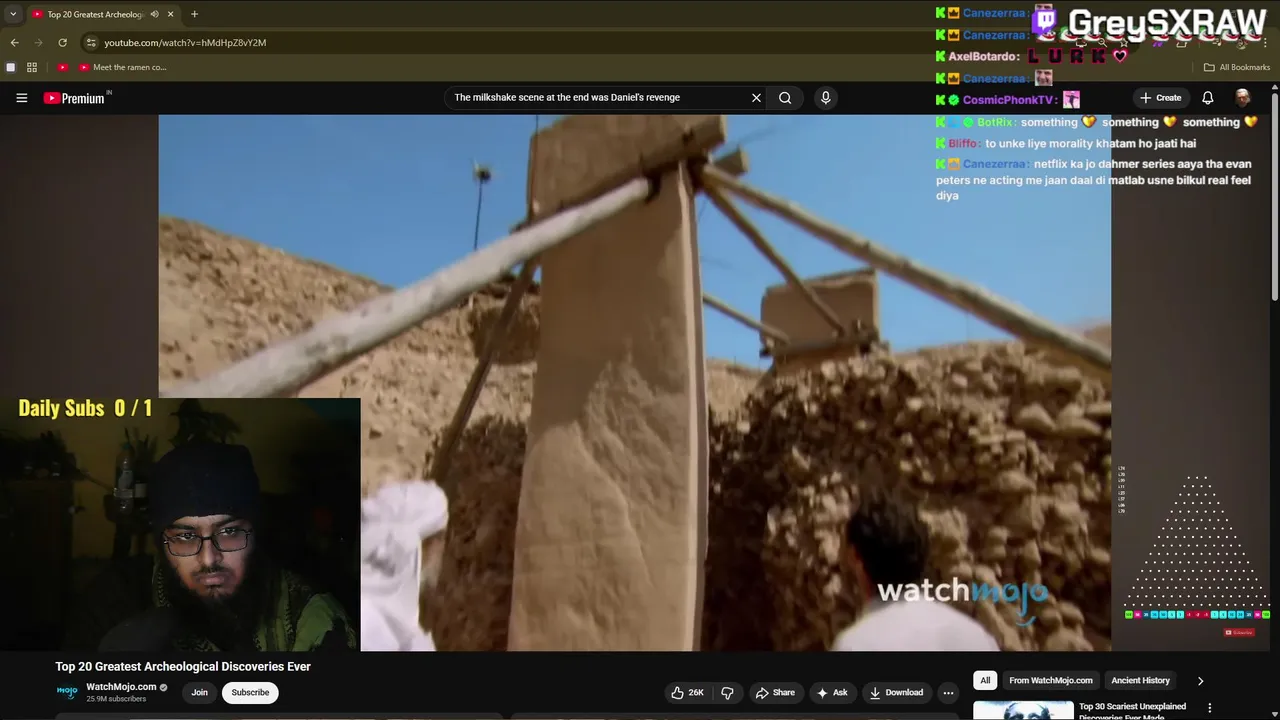Select the youtube.com address bar URL

pyautogui.click(x=185, y=43)
